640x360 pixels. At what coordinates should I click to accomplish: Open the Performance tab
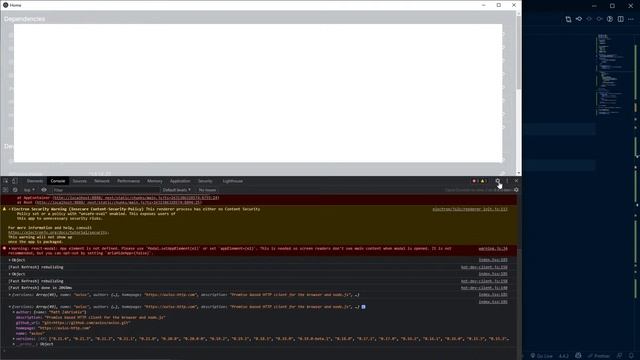(128, 181)
